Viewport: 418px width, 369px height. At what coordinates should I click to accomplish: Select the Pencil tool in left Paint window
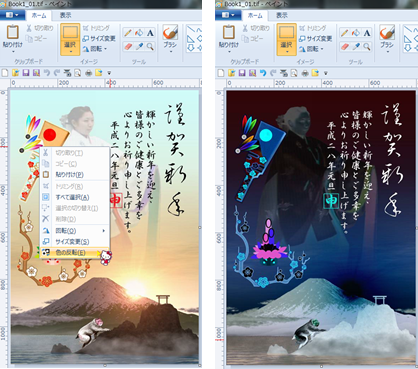tap(128, 33)
